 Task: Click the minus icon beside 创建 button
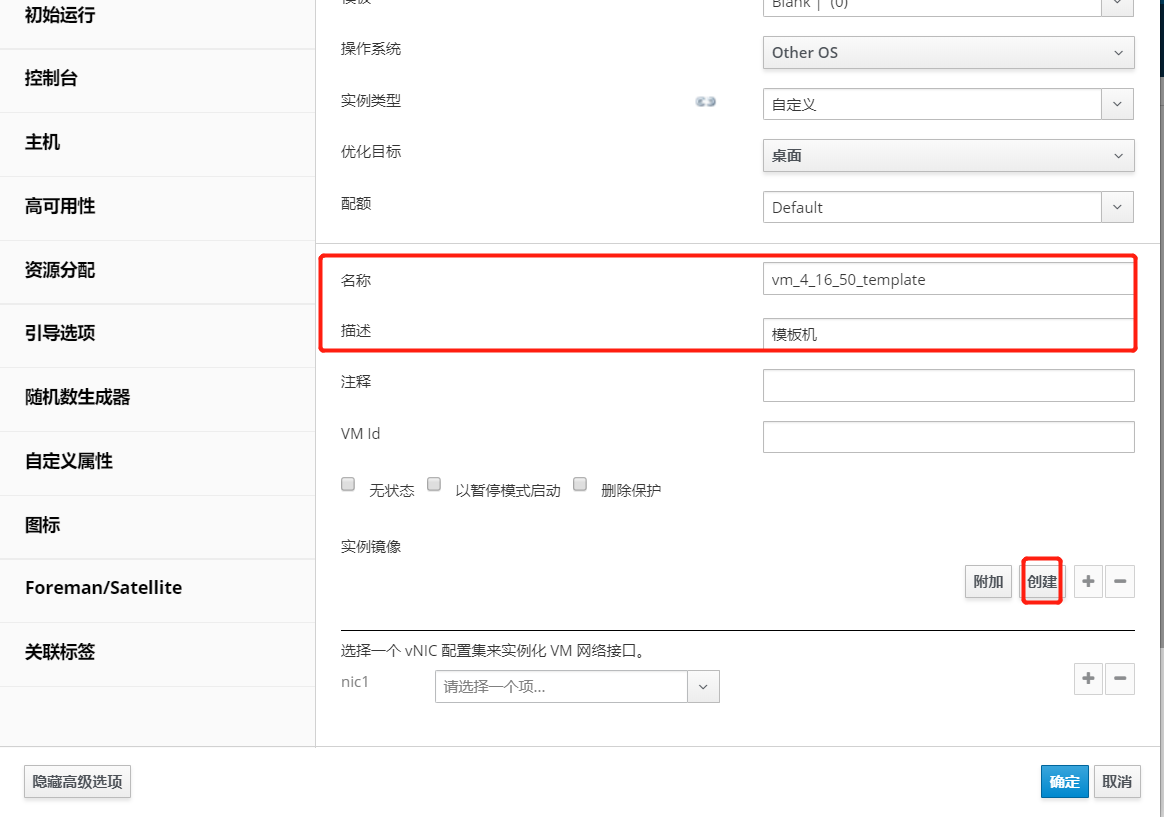click(x=1120, y=581)
